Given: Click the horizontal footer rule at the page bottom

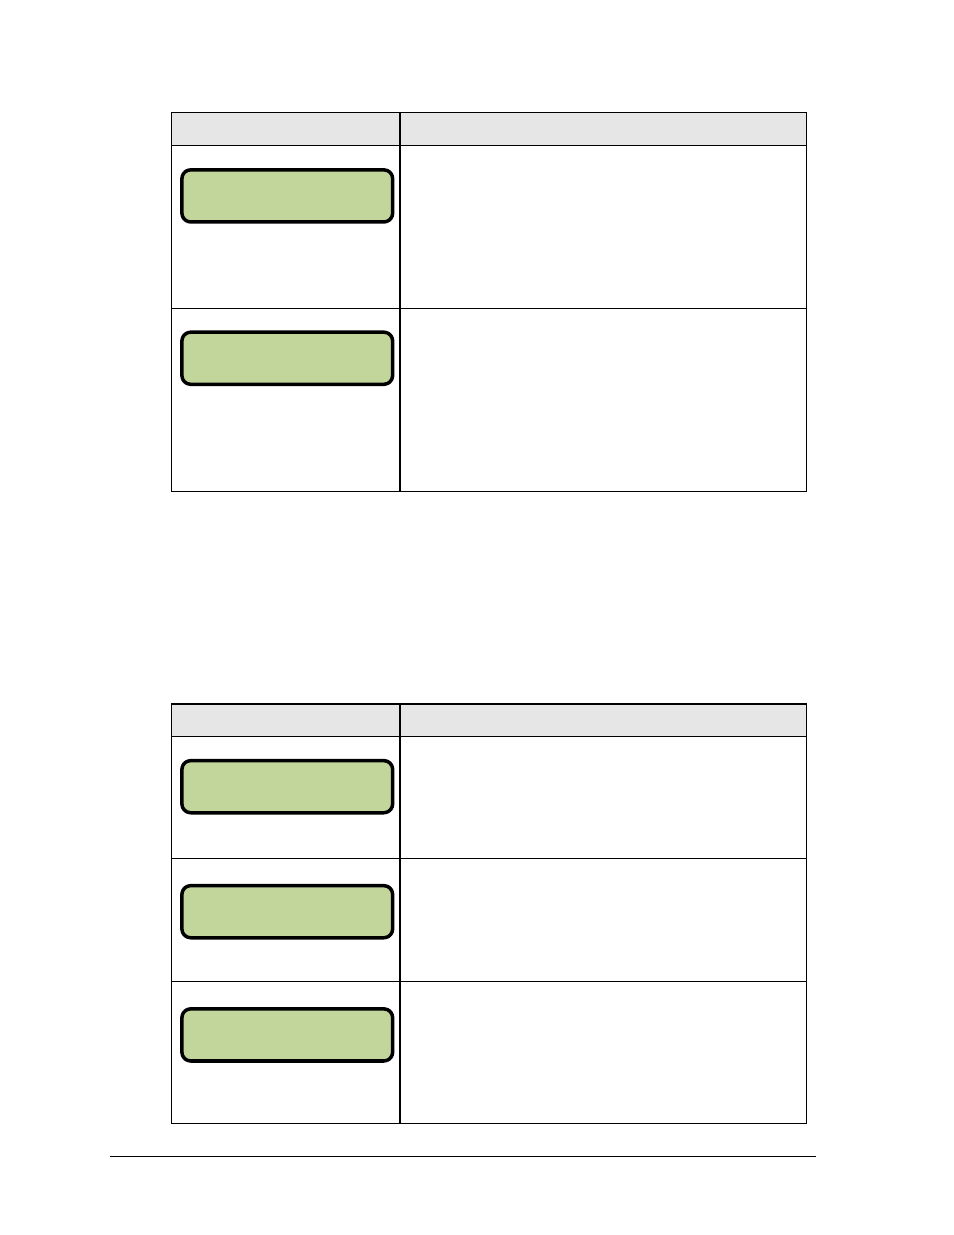Looking at the screenshot, I should pyautogui.click(x=463, y=1157).
